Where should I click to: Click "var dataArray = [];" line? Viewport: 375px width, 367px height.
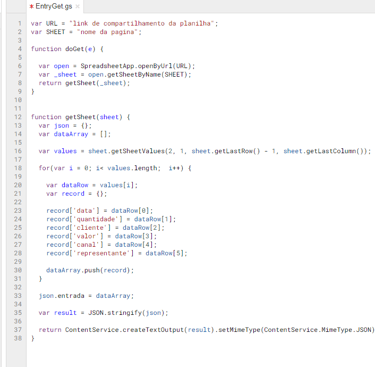pyautogui.click(x=75, y=134)
